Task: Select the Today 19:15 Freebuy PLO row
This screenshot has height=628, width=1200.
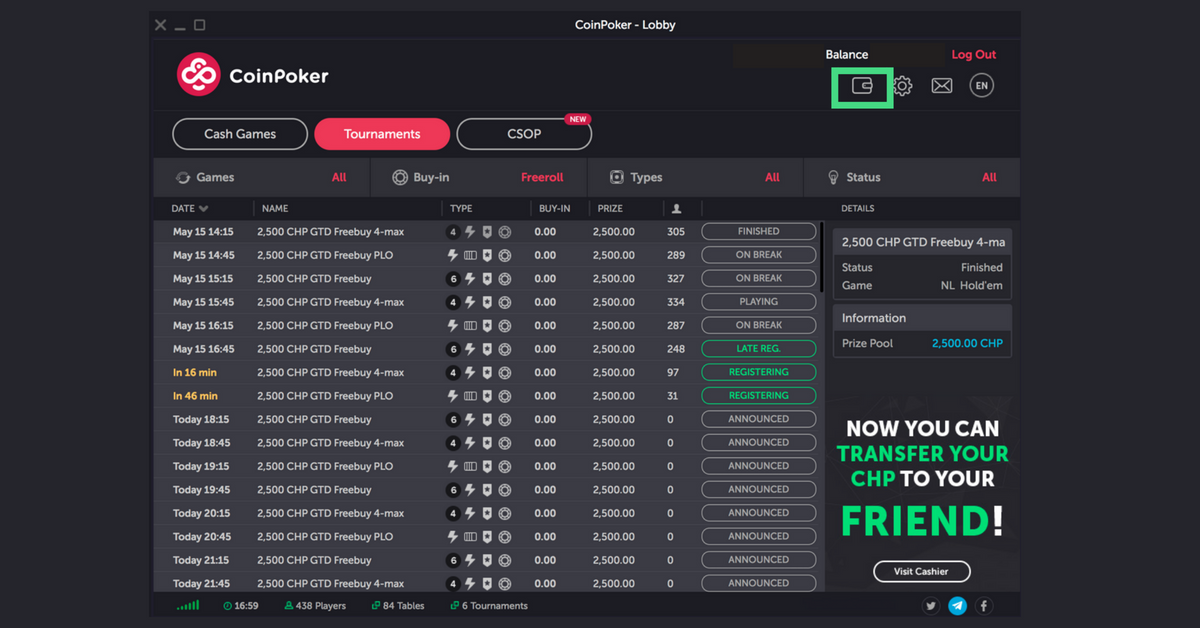Action: pyautogui.click(x=488, y=467)
